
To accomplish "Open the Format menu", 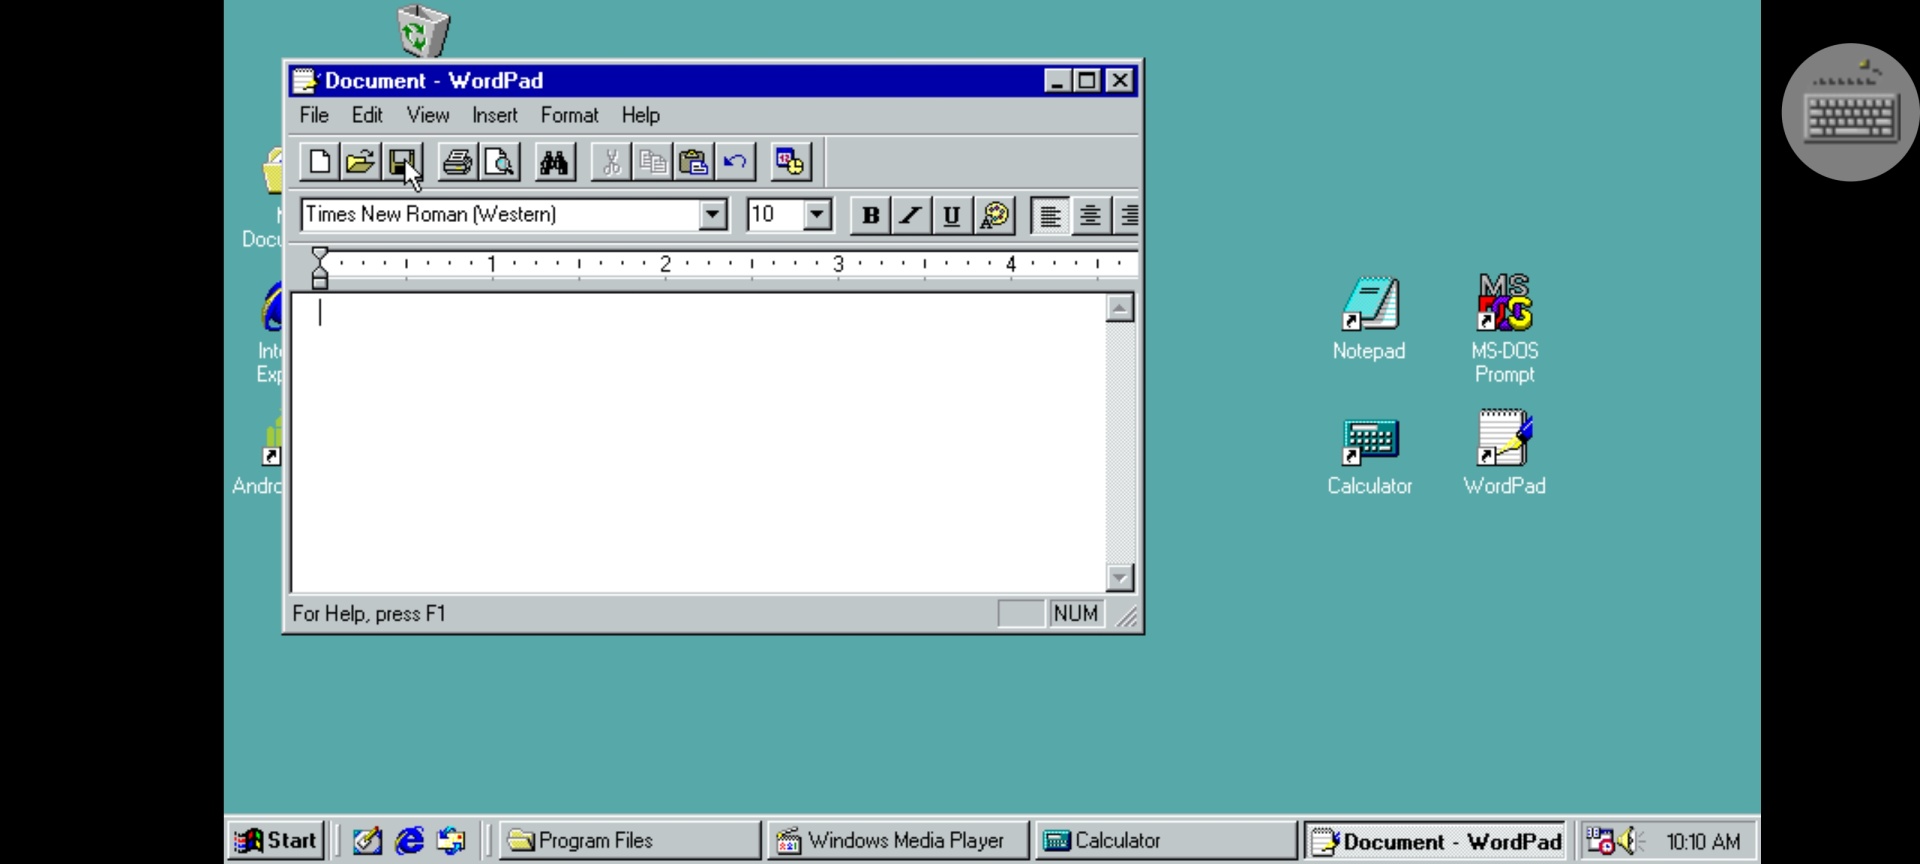I will coord(569,115).
